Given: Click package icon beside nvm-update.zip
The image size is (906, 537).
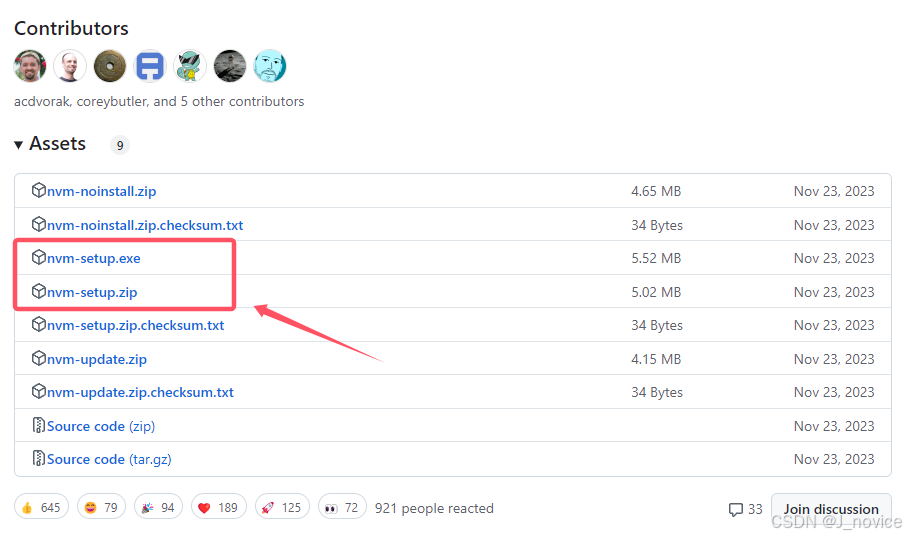Looking at the screenshot, I should [39, 358].
